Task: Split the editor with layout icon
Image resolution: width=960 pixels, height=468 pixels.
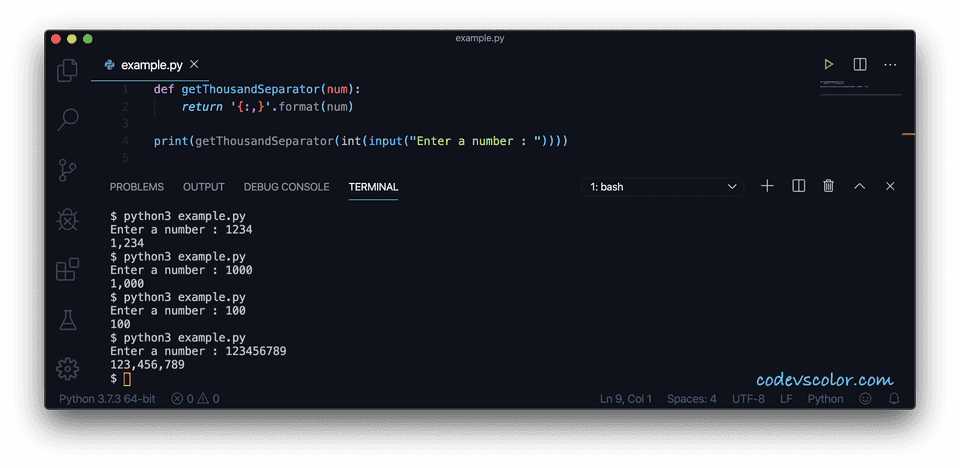Action: click(860, 64)
